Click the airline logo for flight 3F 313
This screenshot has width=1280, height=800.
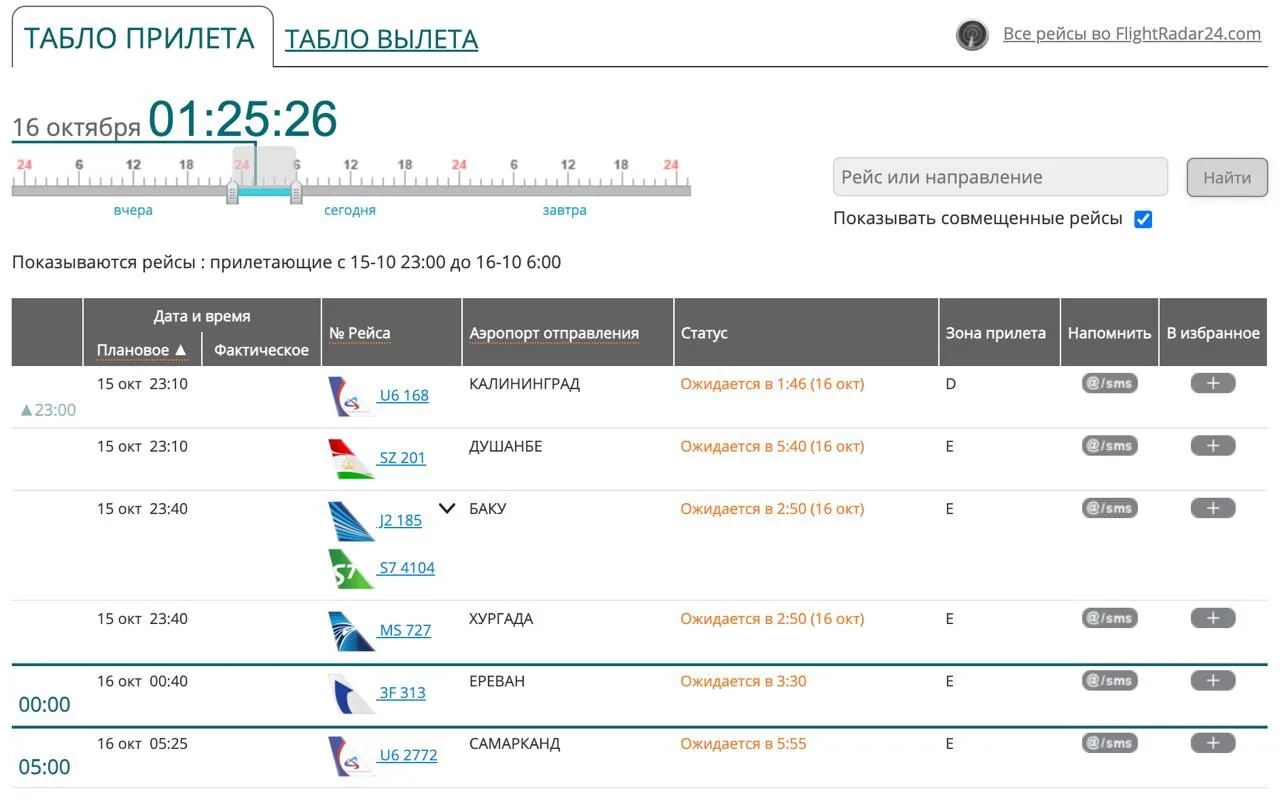click(351, 694)
